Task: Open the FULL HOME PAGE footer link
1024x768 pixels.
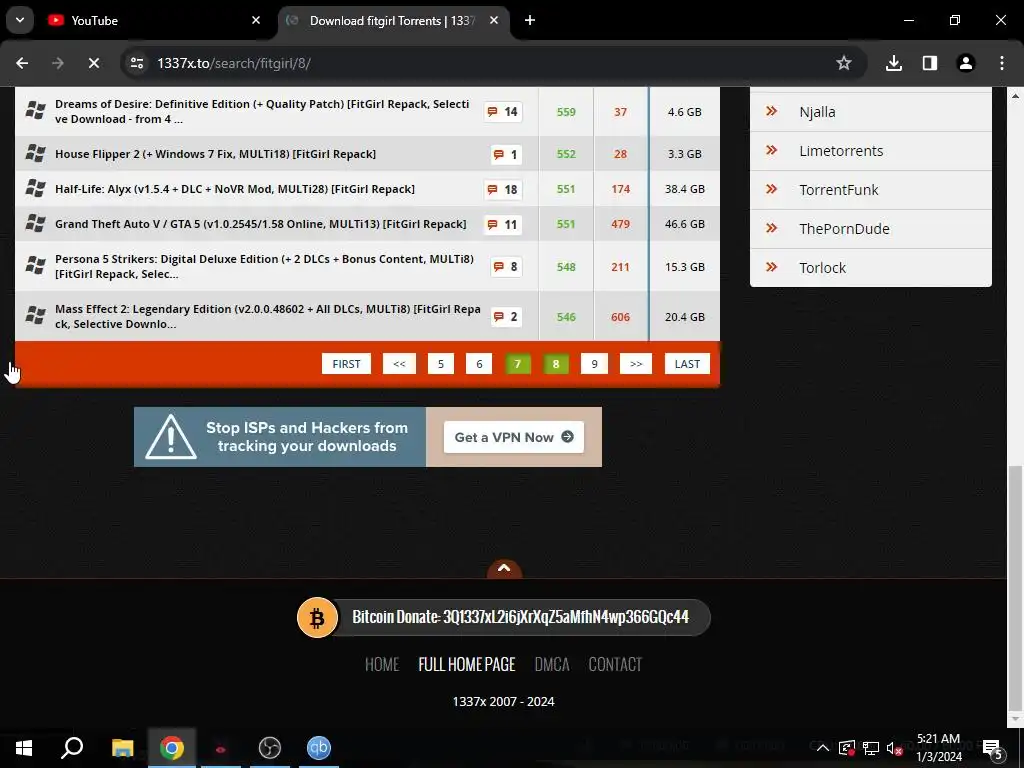Action: pos(467,664)
